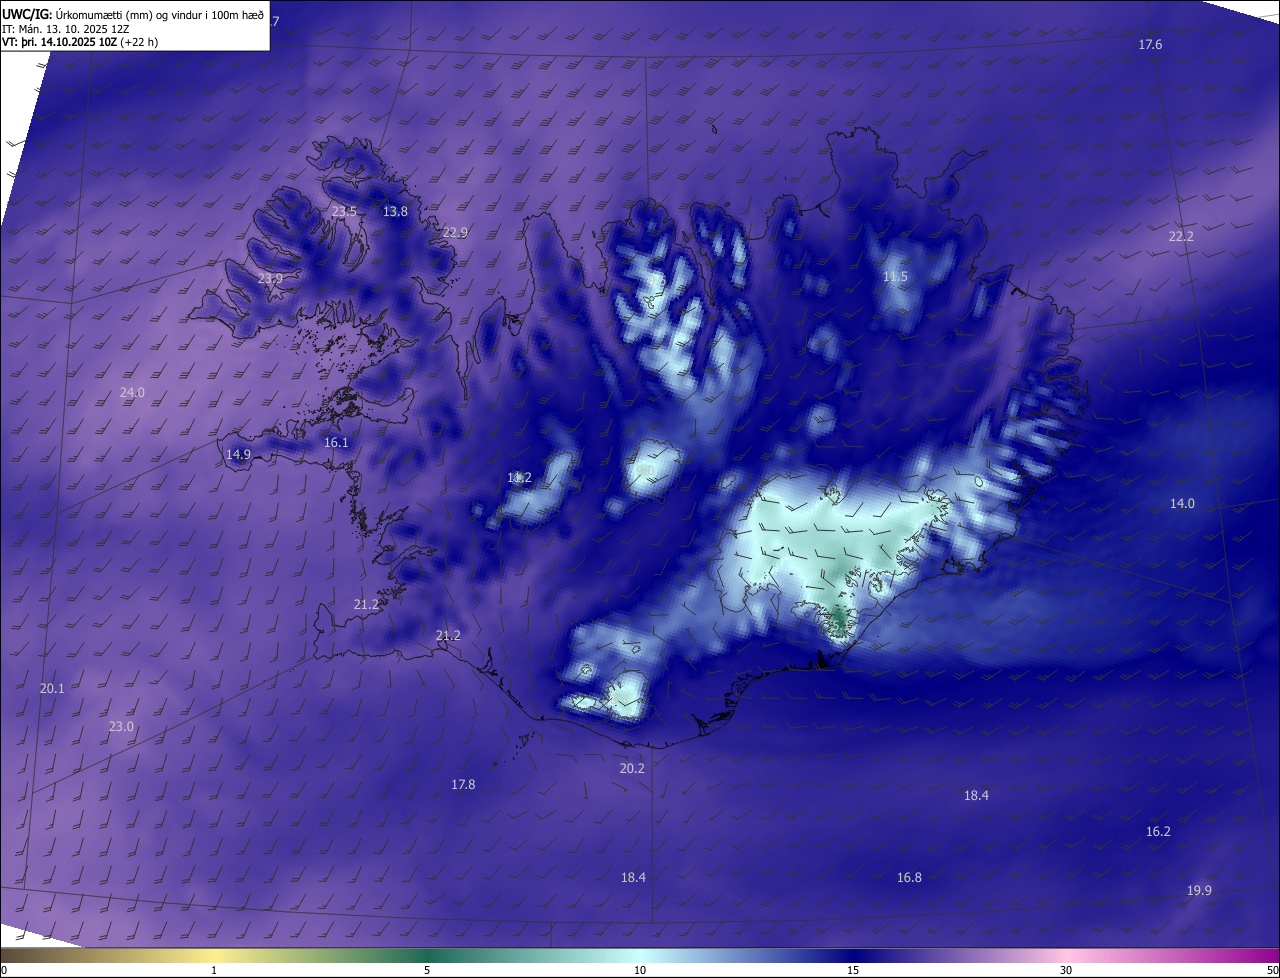
Task: Click the UWC/IG Úrkomumætti title line
Action: pyautogui.click(x=133, y=13)
